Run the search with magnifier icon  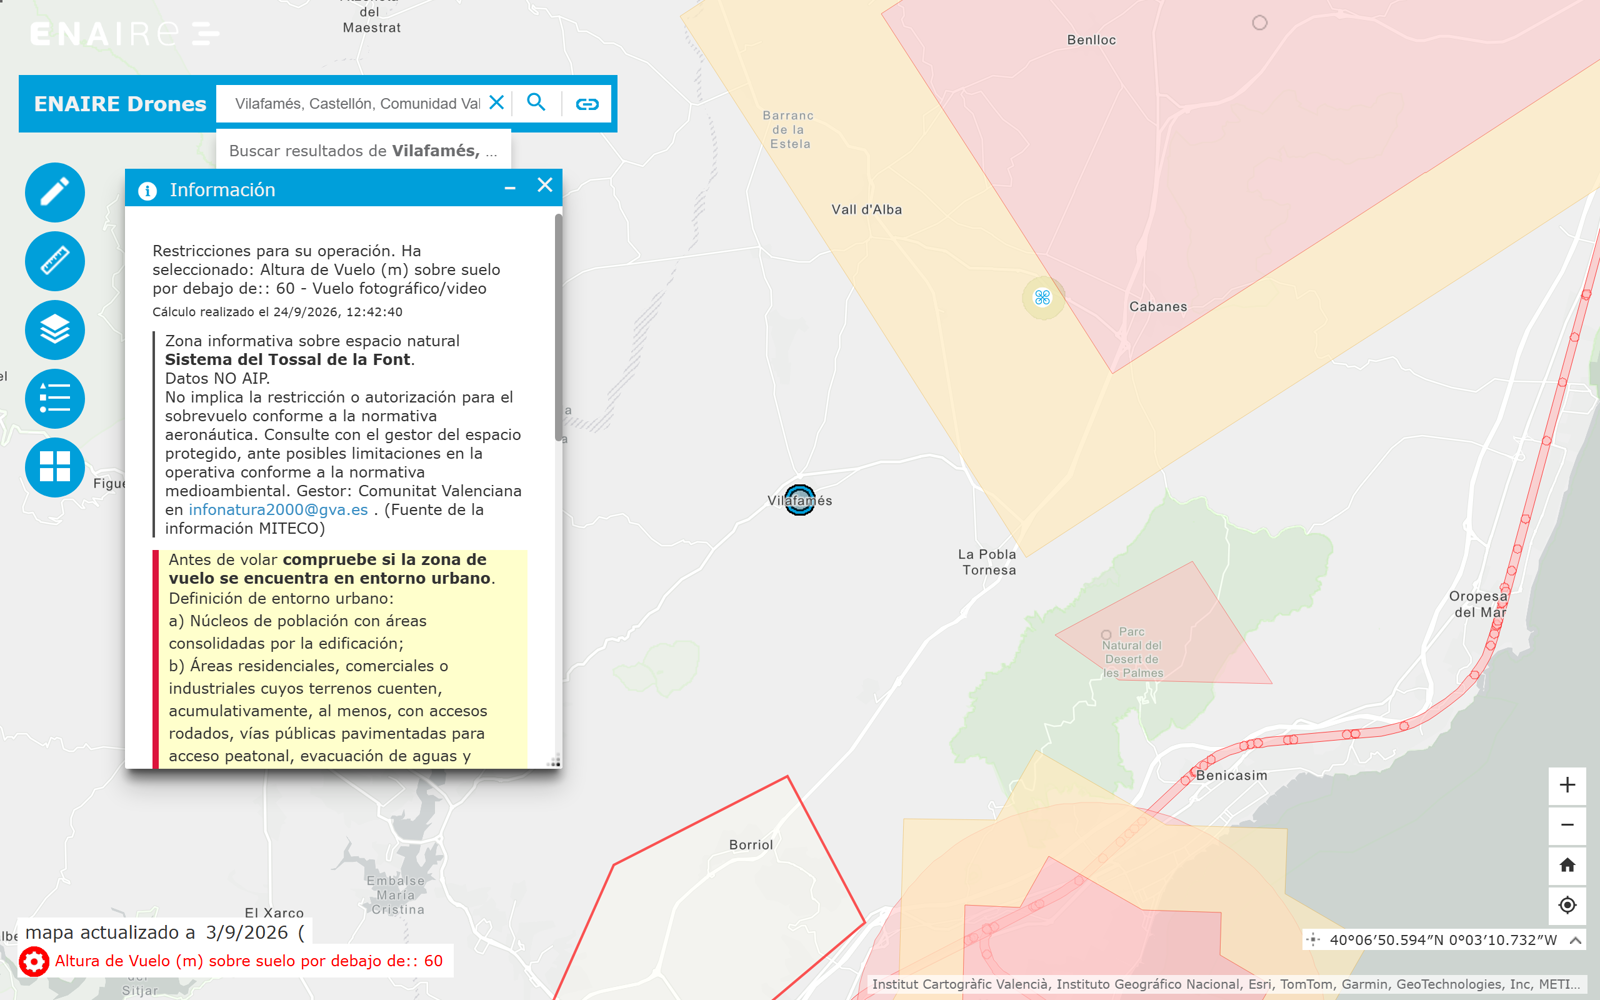pyautogui.click(x=536, y=103)
